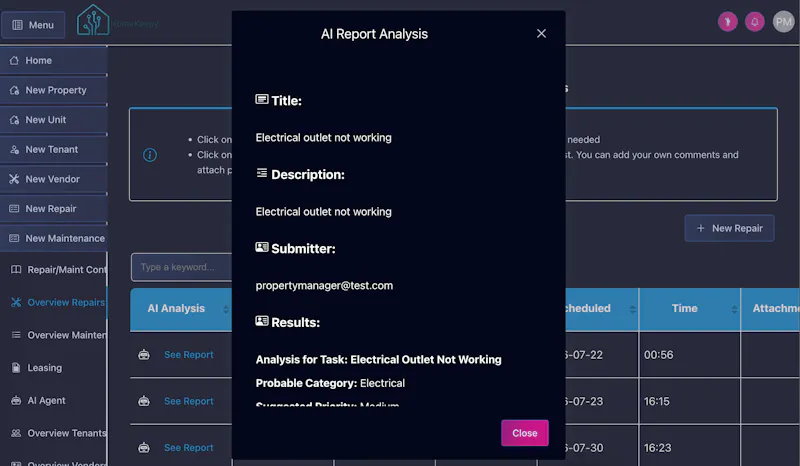Click the Description icon in dialog
The height and width of the screenshot is (466, 800).
pyautogui.click(x=262, y=173)
